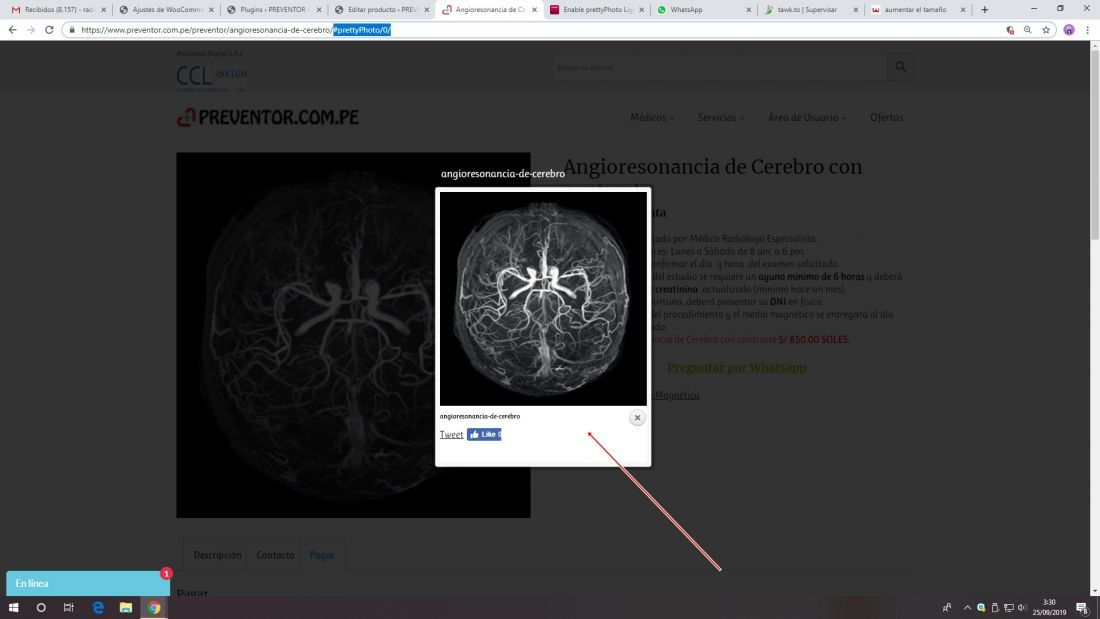Open a new browser tab

[x=984, y=10]
